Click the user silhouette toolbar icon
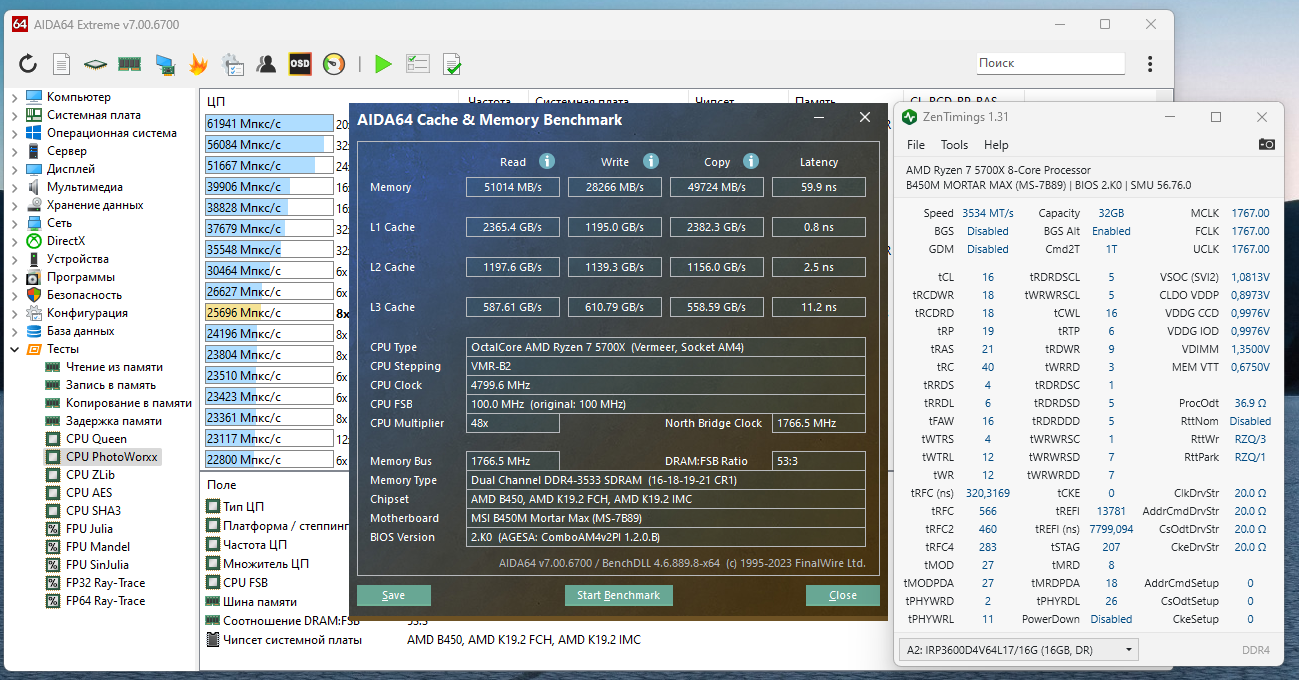1299x680 pixels. click(x=266, y=64)
